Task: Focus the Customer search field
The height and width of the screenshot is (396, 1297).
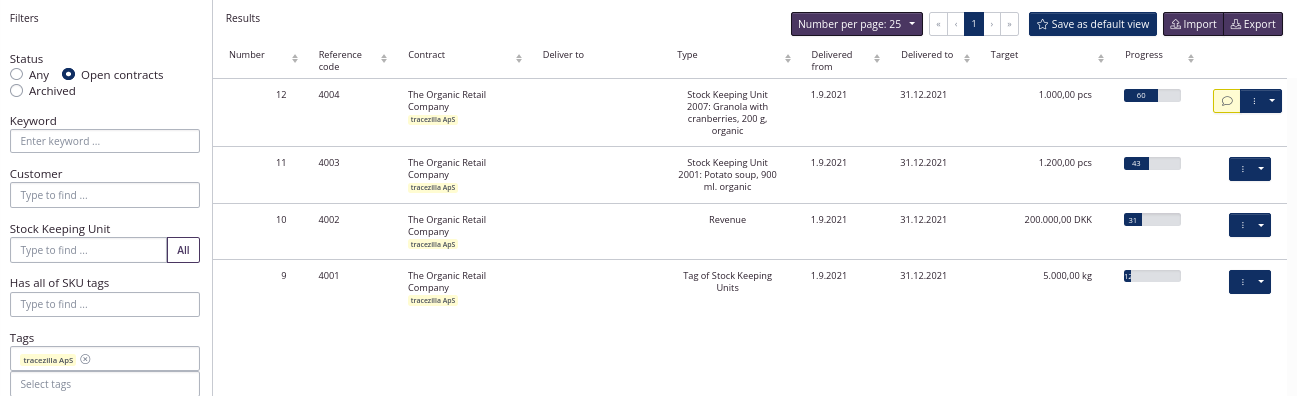Action: (105, 195)
